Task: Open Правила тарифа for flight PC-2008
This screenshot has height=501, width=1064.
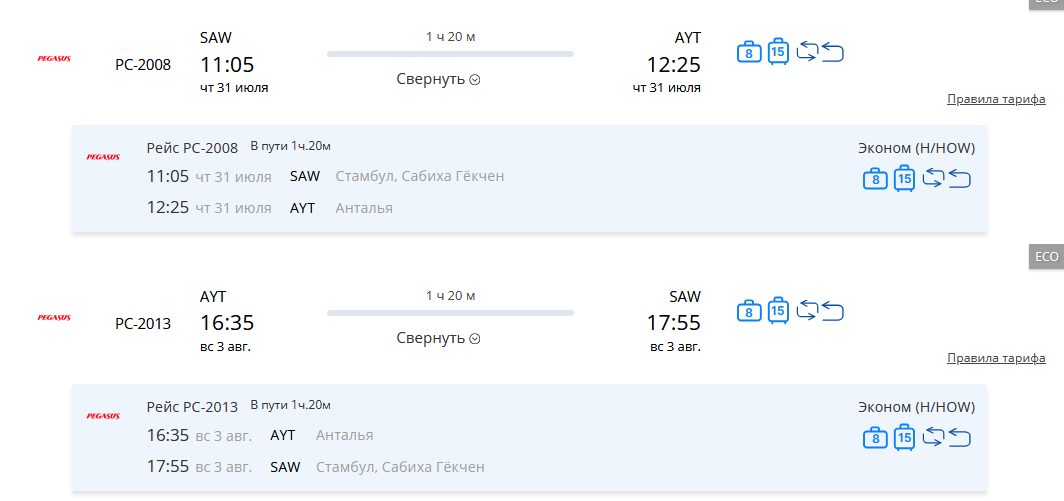Action: pyautogui.click(x=996, y=100)
